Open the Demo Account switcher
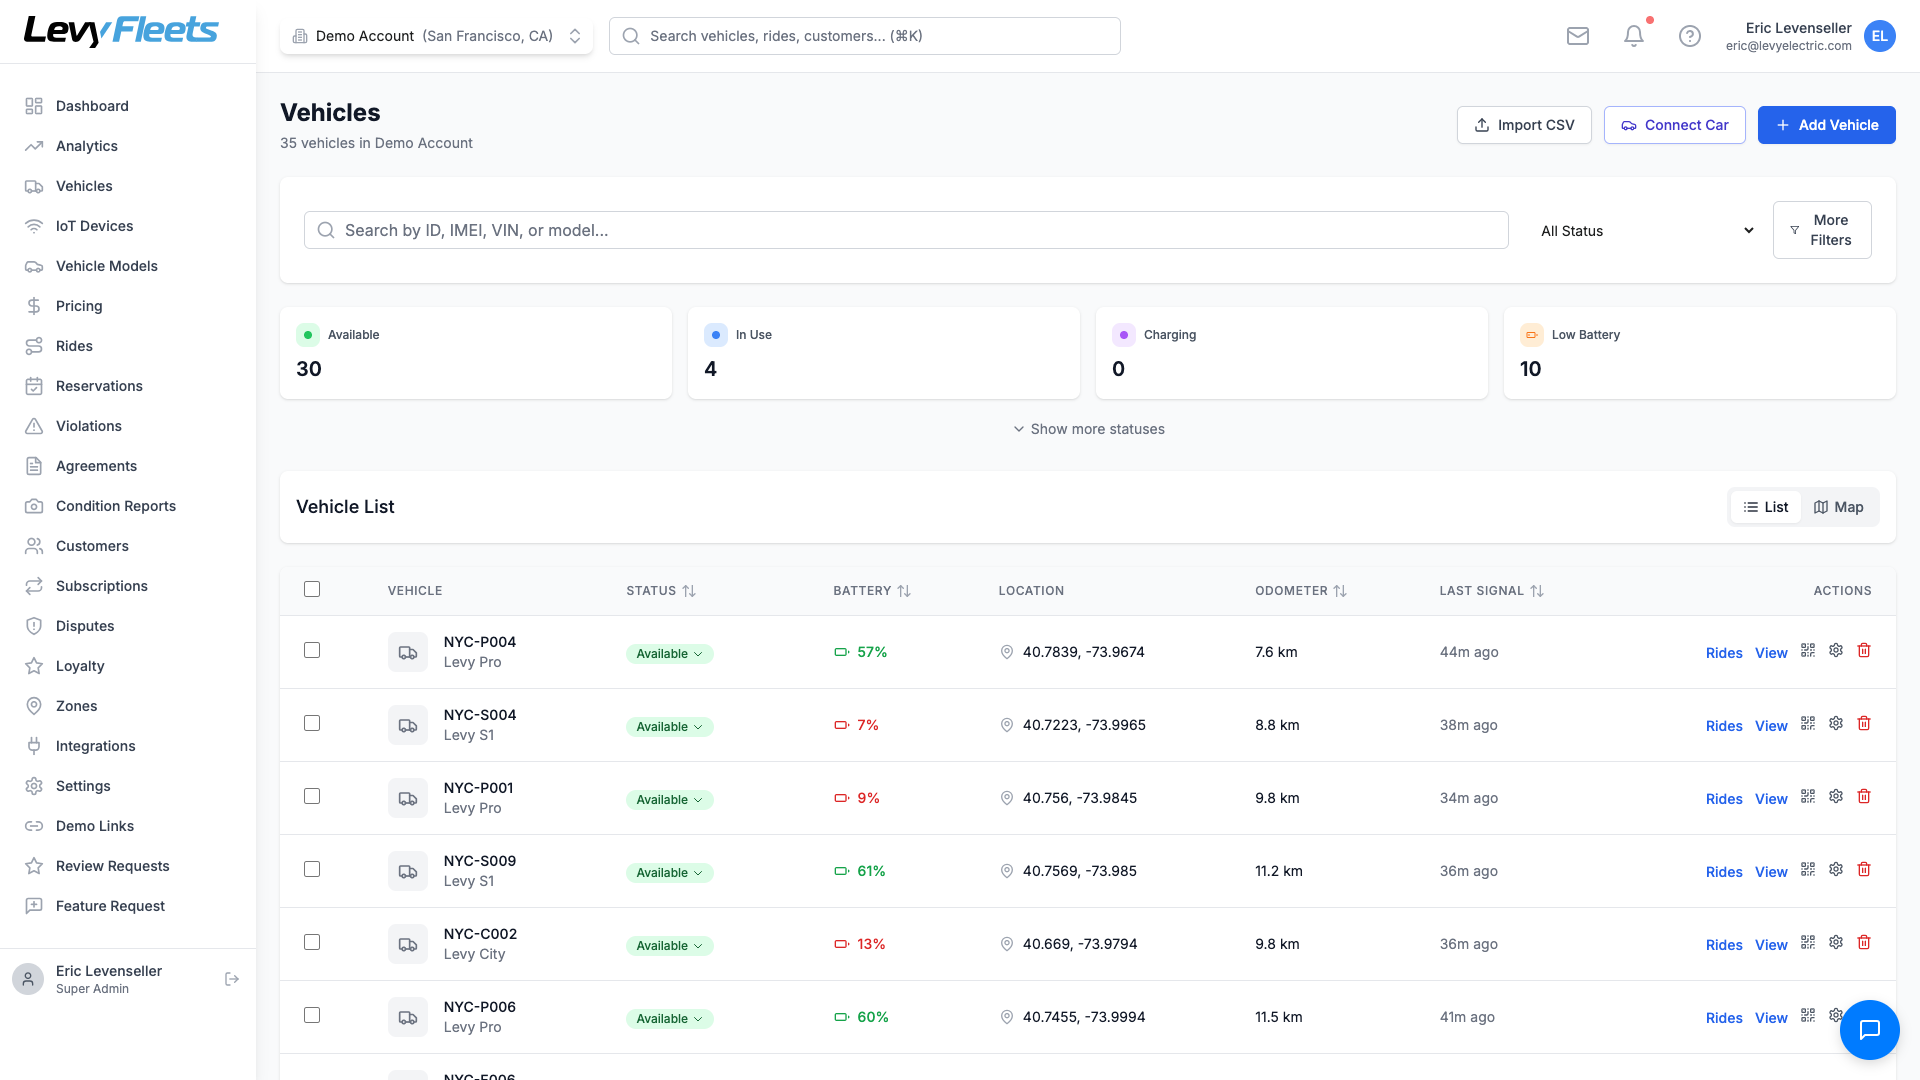The width and height of the screenshot is (1920, 1080). click(436, 36)
